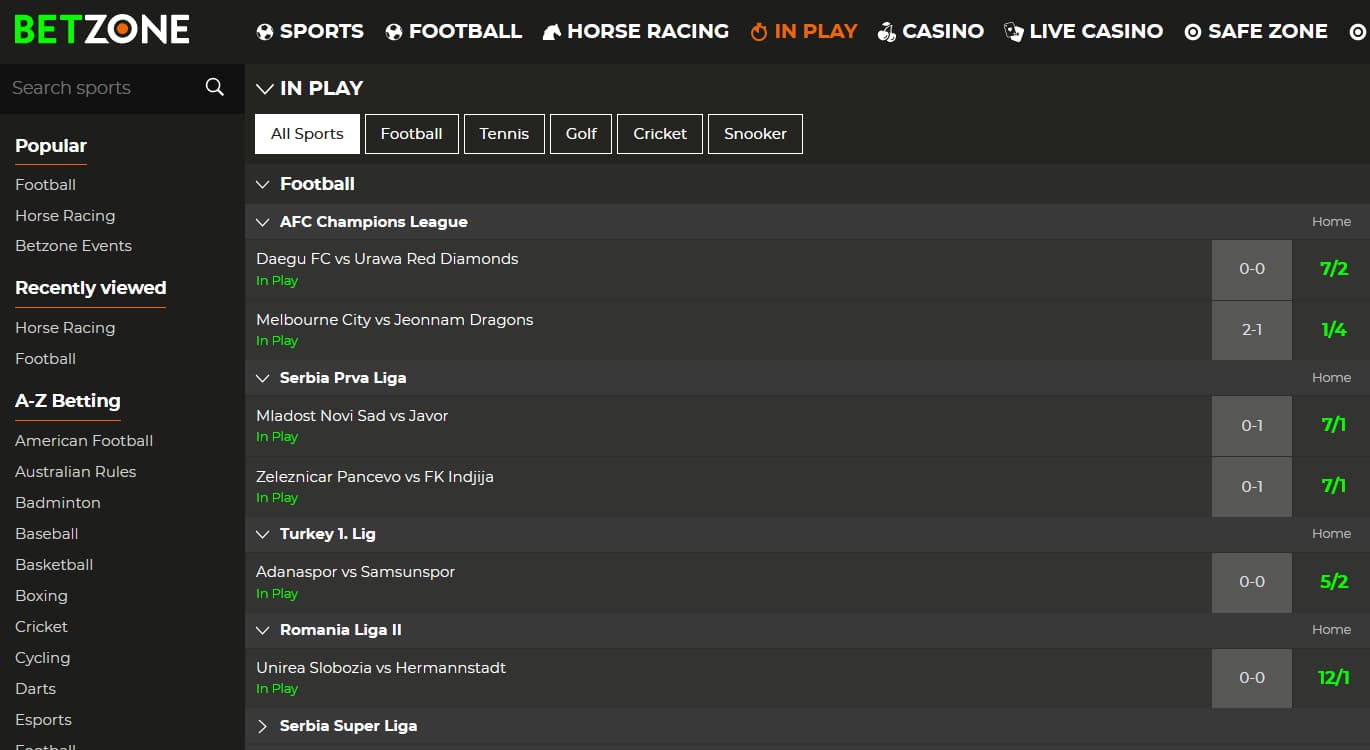Click the stopwatch icon beside In Play
Image resolution: width=1370 pixels, height=750 pixels.
pyautogui.click(x=759, y=32)
